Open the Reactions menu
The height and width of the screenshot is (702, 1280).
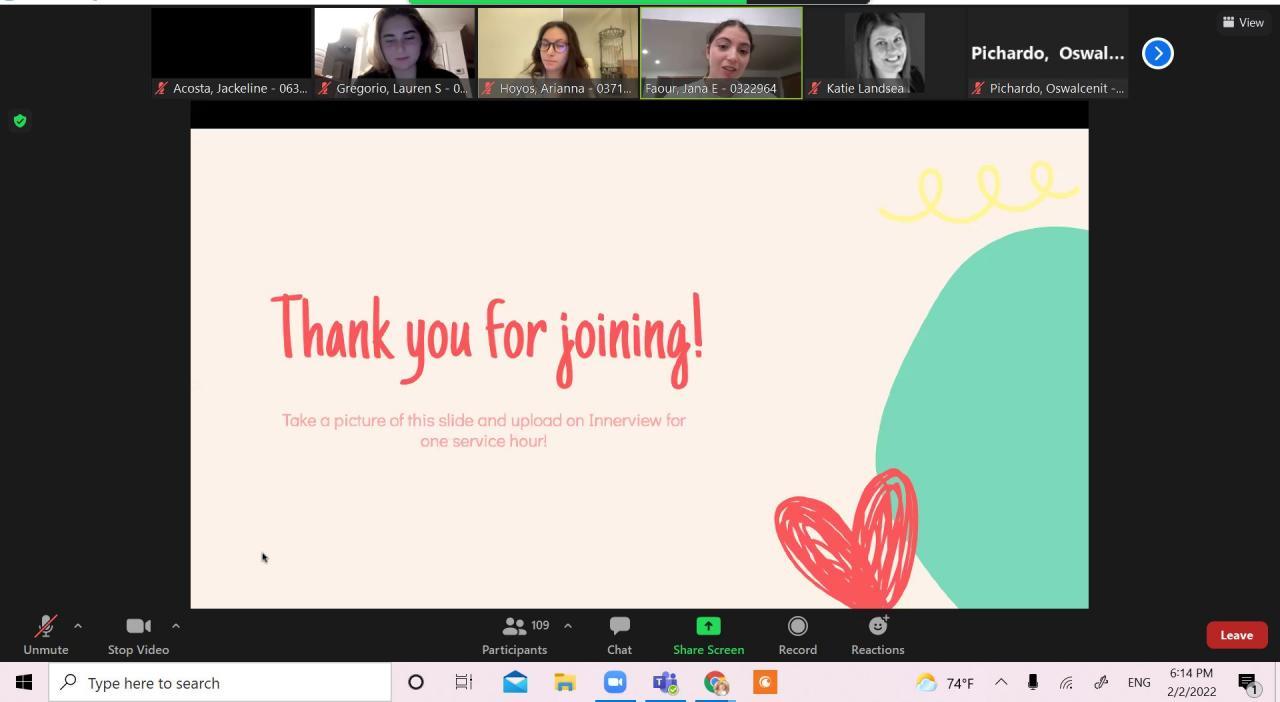pos(877,636)
